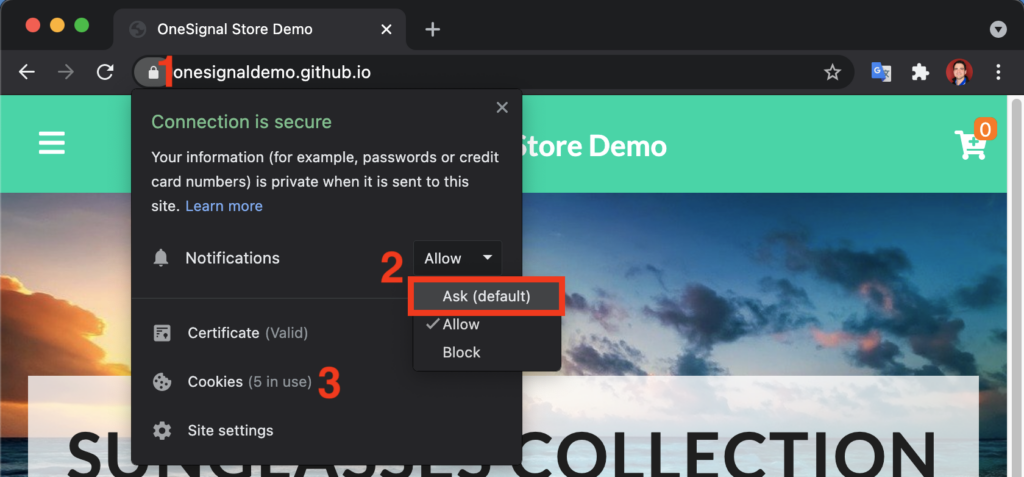Open the Chrome three-dot menu
This screenshot has height=477, width=1024.
click(x=998, y=72)
